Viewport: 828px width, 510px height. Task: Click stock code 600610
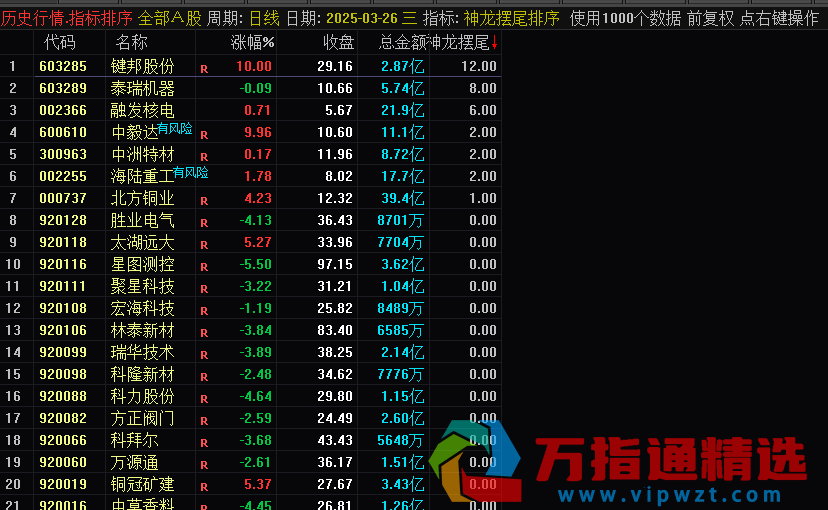[x=63, y=132]
